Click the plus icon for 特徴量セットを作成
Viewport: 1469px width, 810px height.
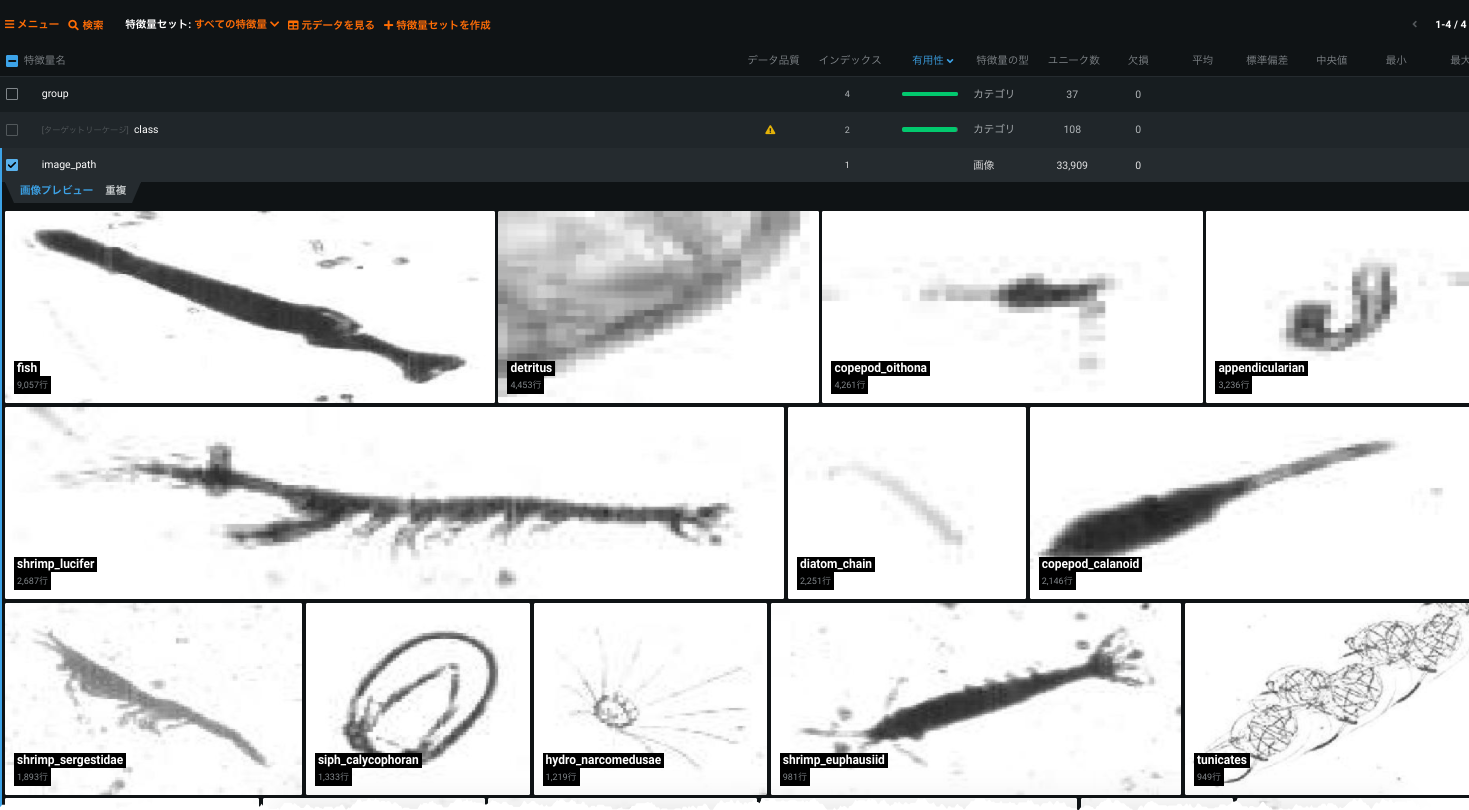(388, 25)
